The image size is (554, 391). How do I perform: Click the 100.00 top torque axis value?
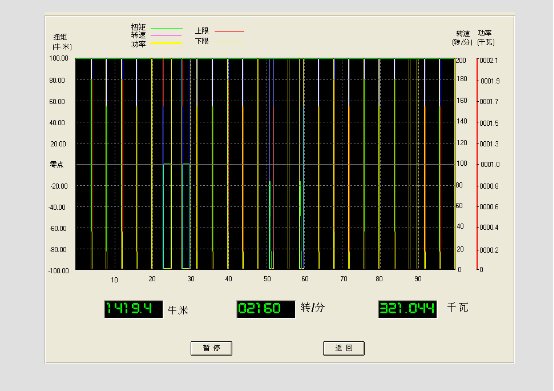tap(59, 58)
